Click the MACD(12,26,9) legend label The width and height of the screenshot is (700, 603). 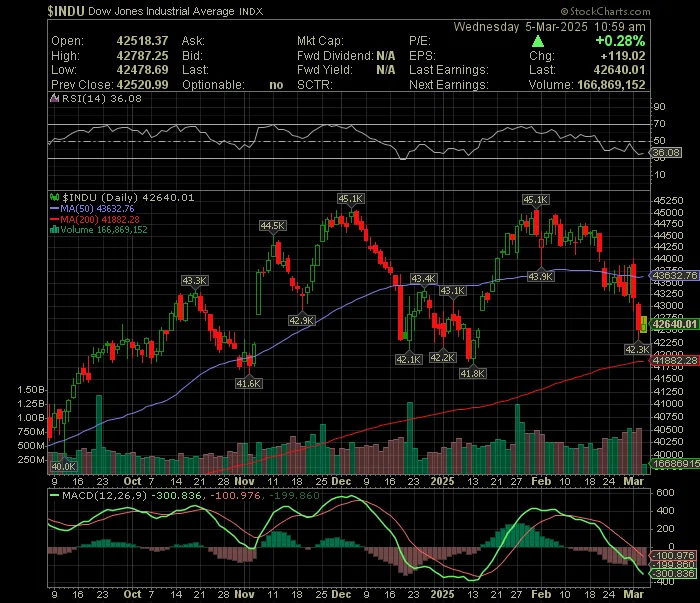pos(104,495)
